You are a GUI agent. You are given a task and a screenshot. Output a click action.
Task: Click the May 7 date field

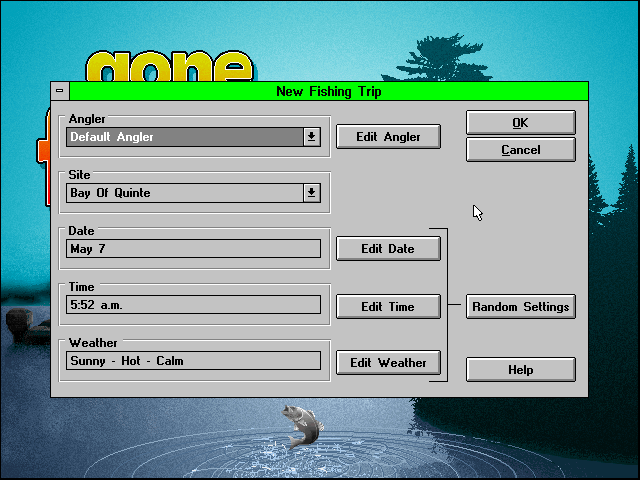click(193, 249)
